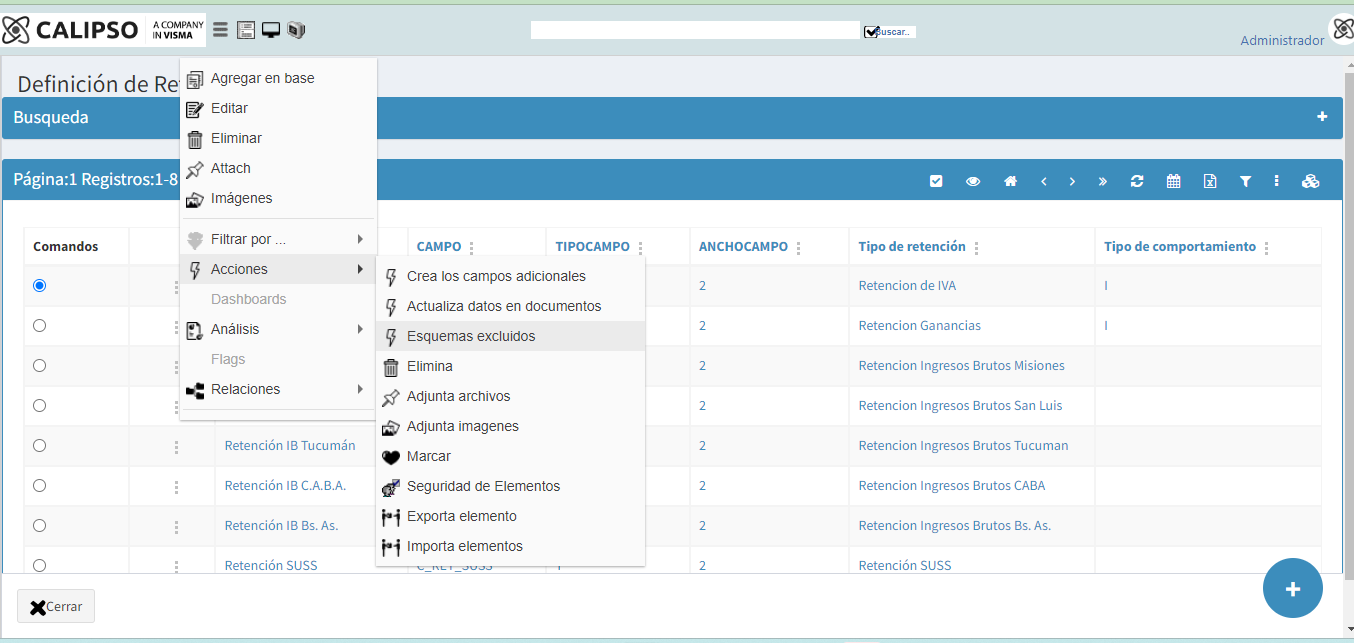Viewport: 1354px width, 643px height.
Task: Open vertical dots menu in the results toolbar
Action: (x=1277, y=181)
